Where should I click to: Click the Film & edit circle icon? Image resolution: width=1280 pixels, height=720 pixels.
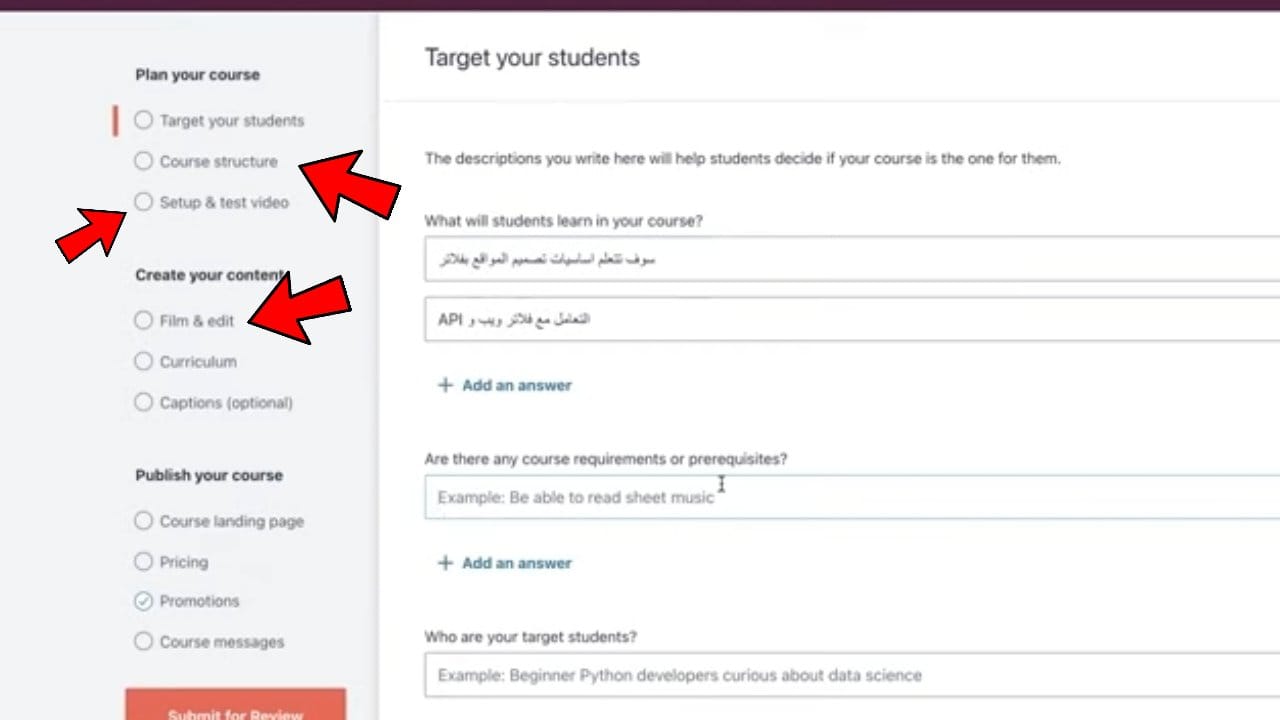[x=144, y=320]
